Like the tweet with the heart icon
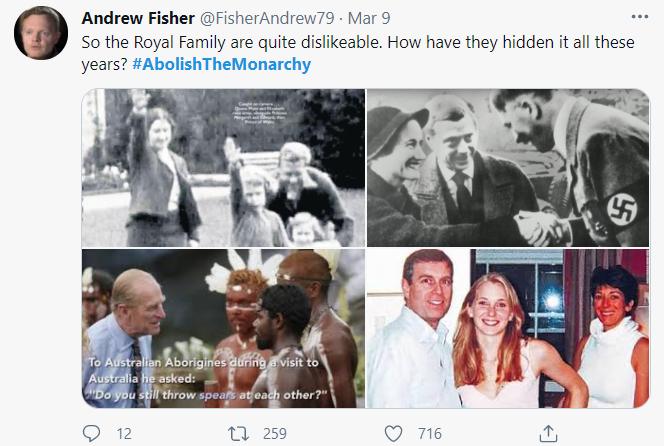This screenshot has height=446, width=664. pyautogui.click(x=395, y=433)
